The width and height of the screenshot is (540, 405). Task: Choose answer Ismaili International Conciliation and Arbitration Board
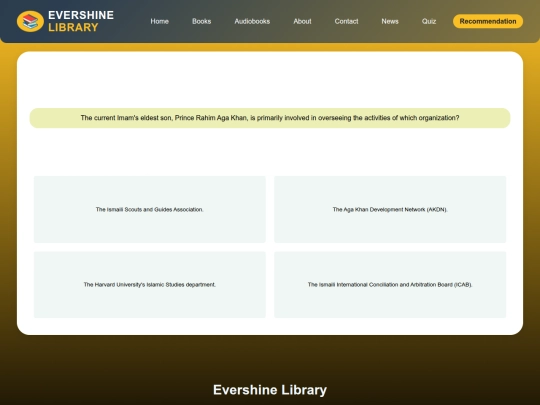coord(390,285)
